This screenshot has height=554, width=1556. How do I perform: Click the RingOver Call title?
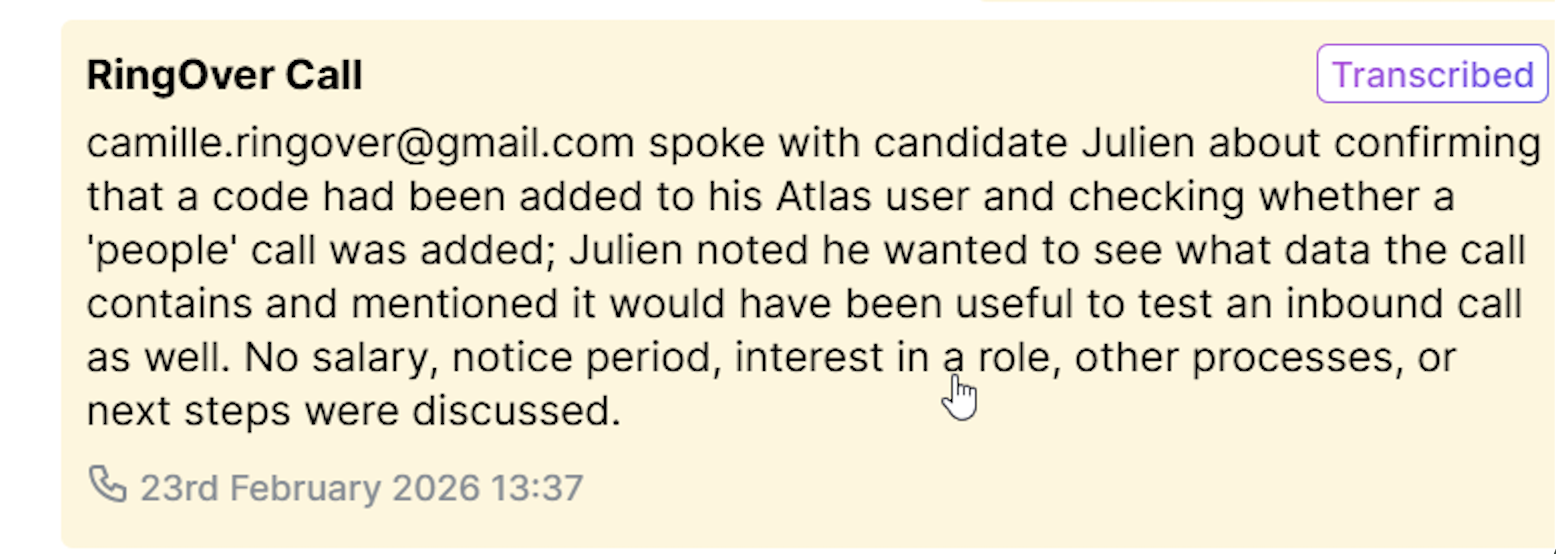pyautogui.click(x=224, y=76)
